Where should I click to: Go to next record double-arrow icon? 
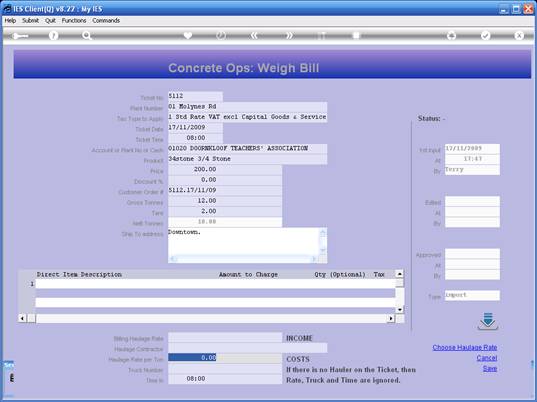tap(289, 35)
